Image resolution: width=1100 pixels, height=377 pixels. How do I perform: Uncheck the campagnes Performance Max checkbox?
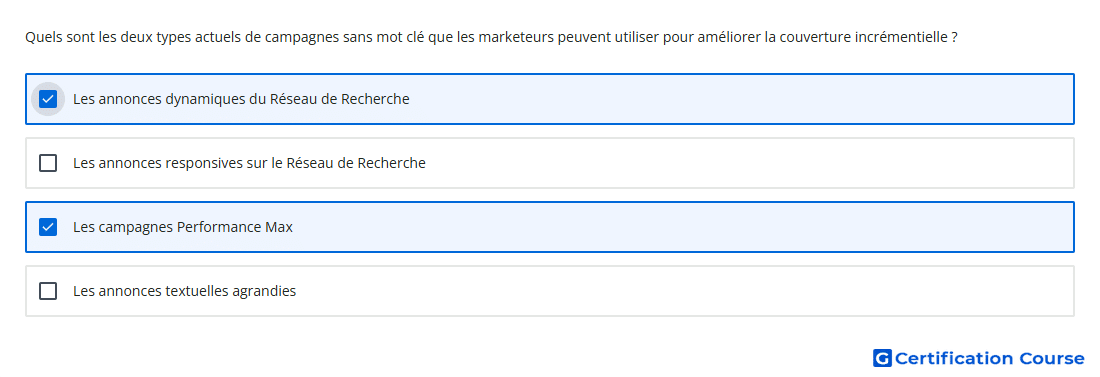(x=48, y=227)
